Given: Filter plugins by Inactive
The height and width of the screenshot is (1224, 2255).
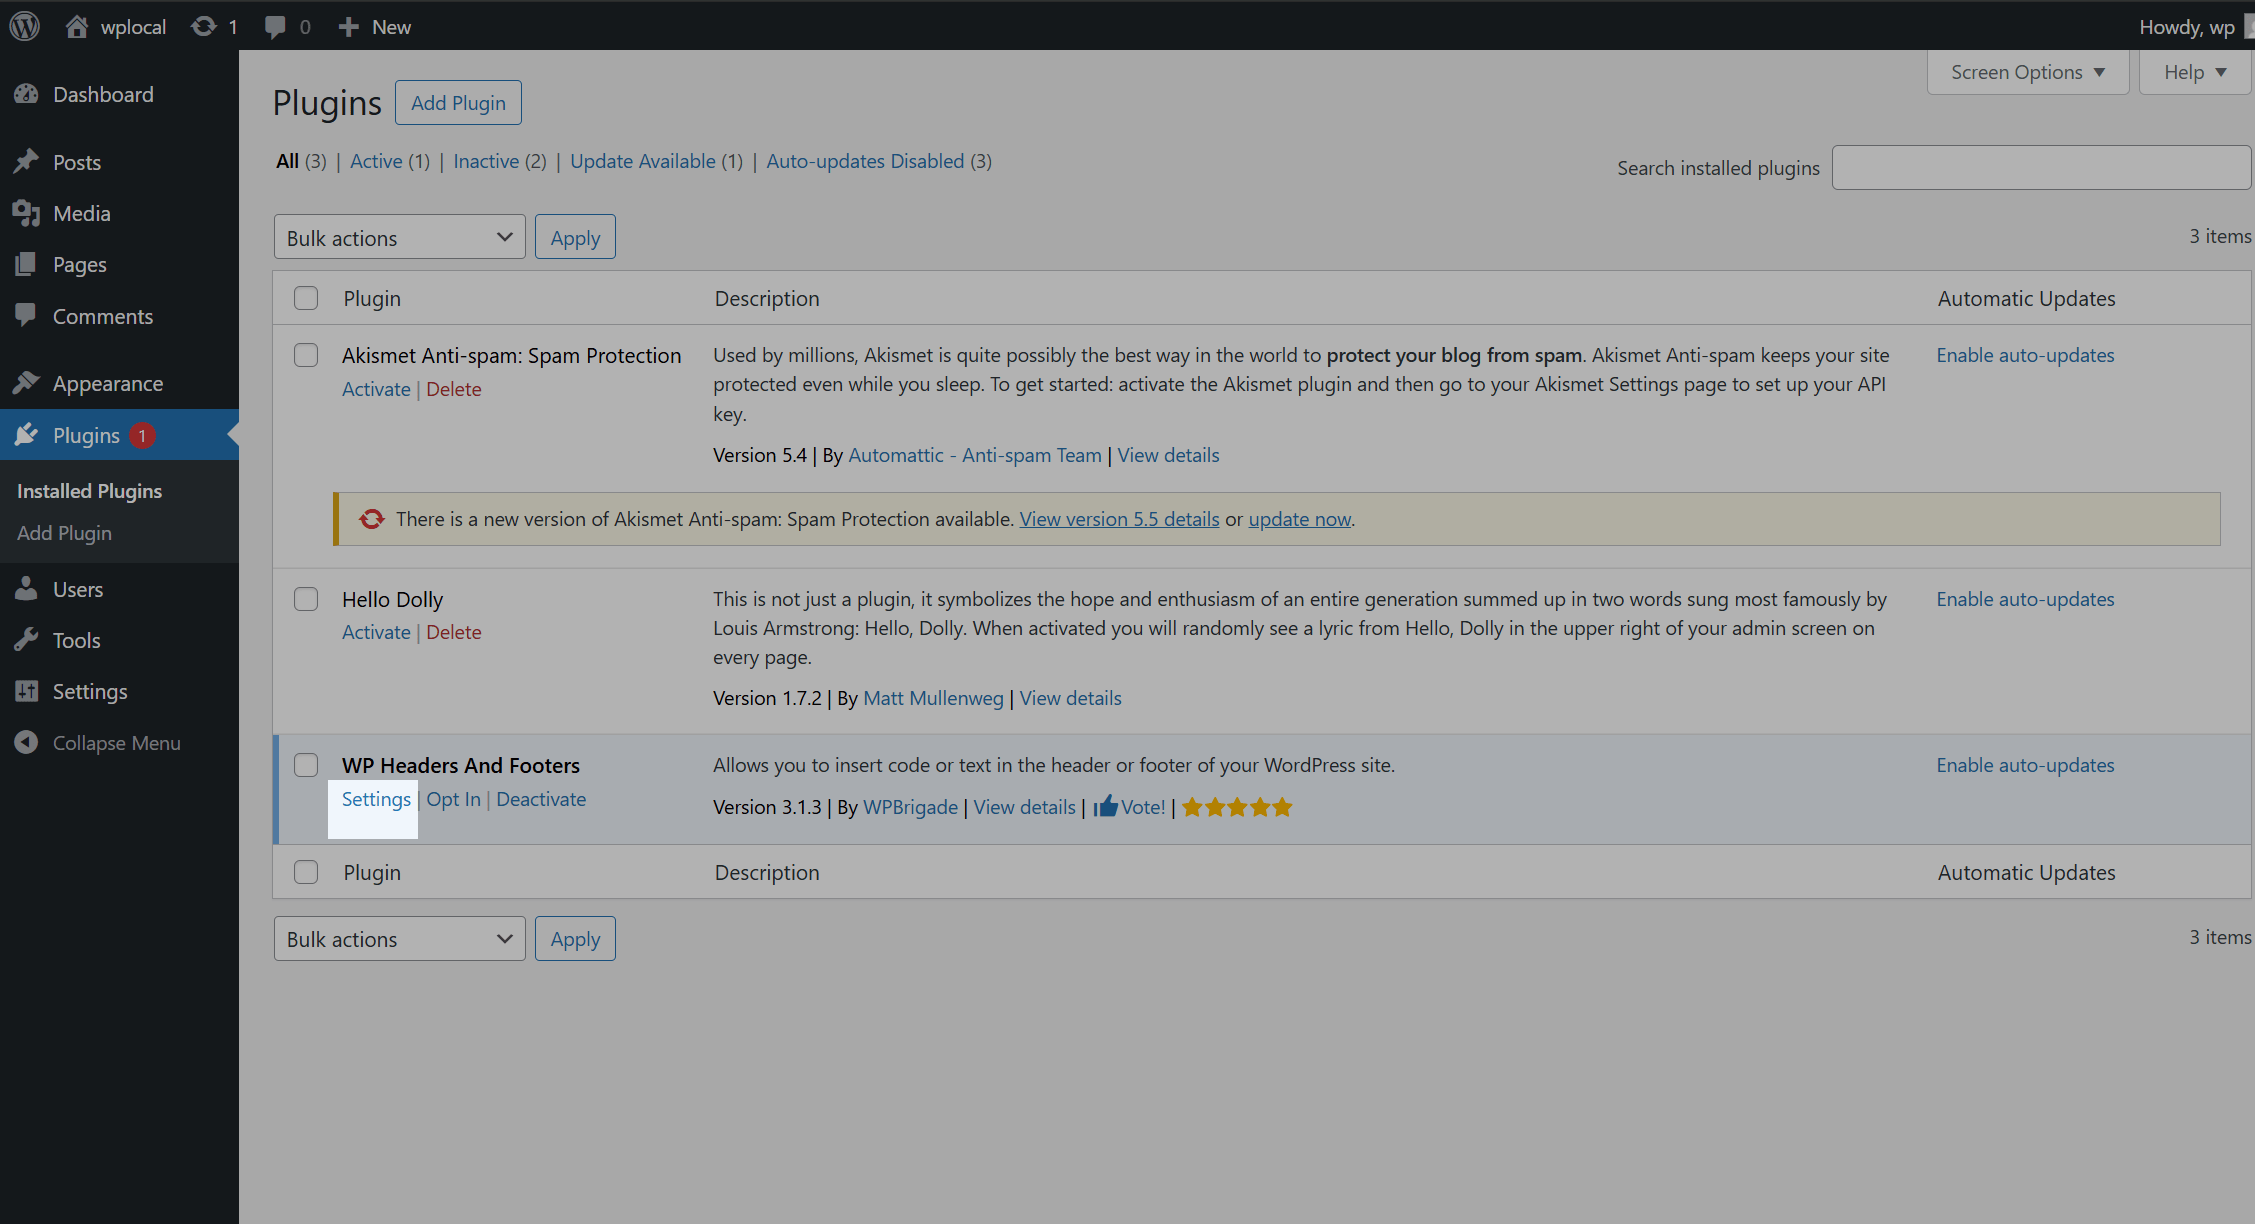Looking at the screenshot, I should pos(486,161).
